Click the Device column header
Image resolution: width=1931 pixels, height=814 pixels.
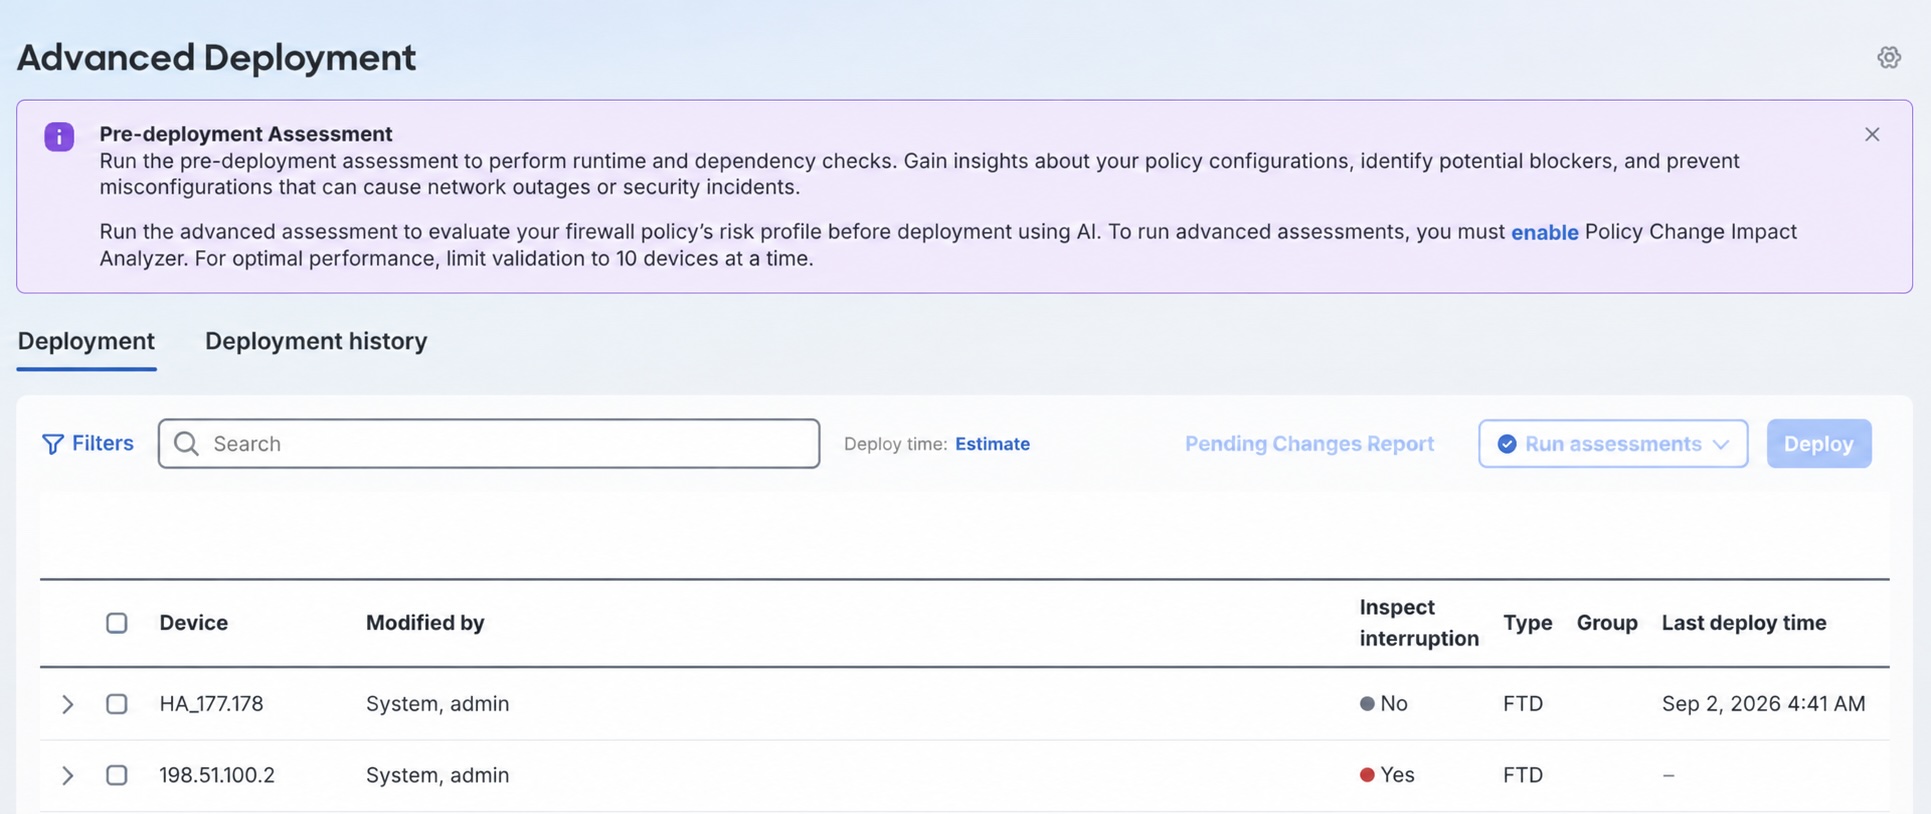click(x=193, y=623)
